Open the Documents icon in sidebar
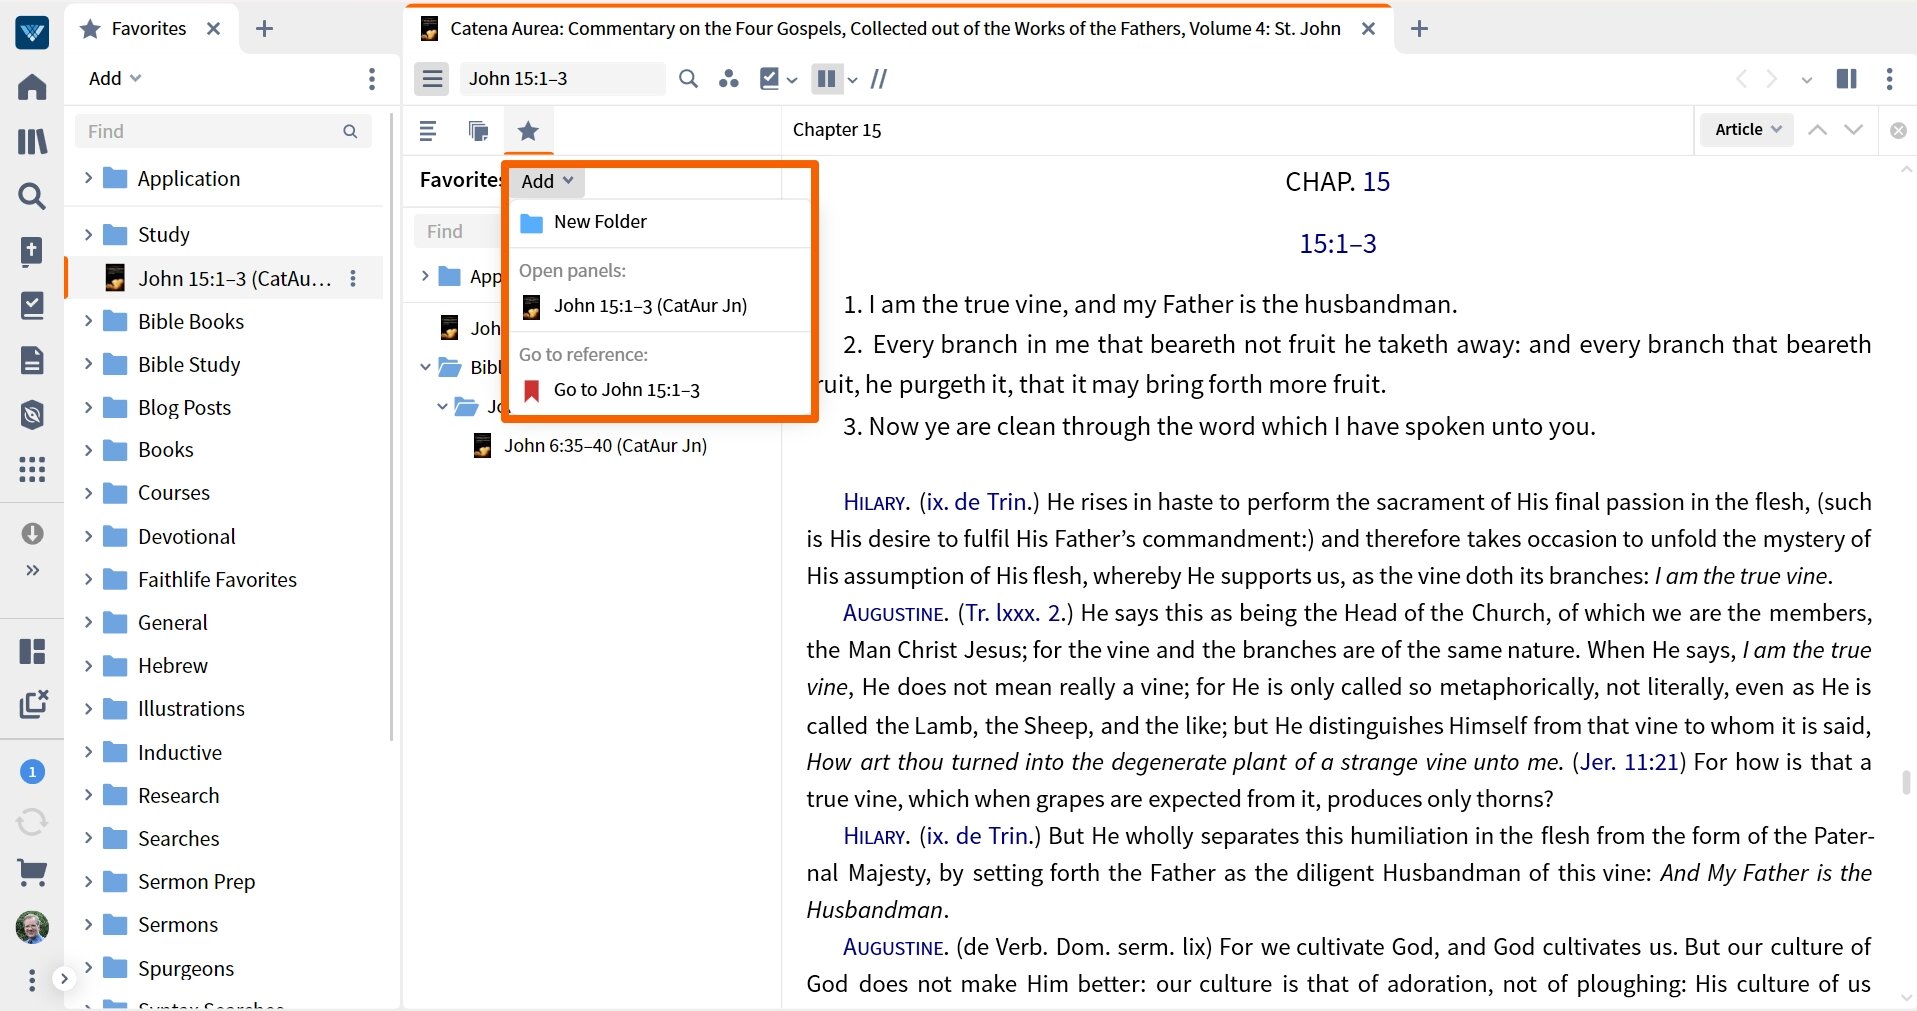The height and width of the screenshot is (1011, 1917). (32, 360)
